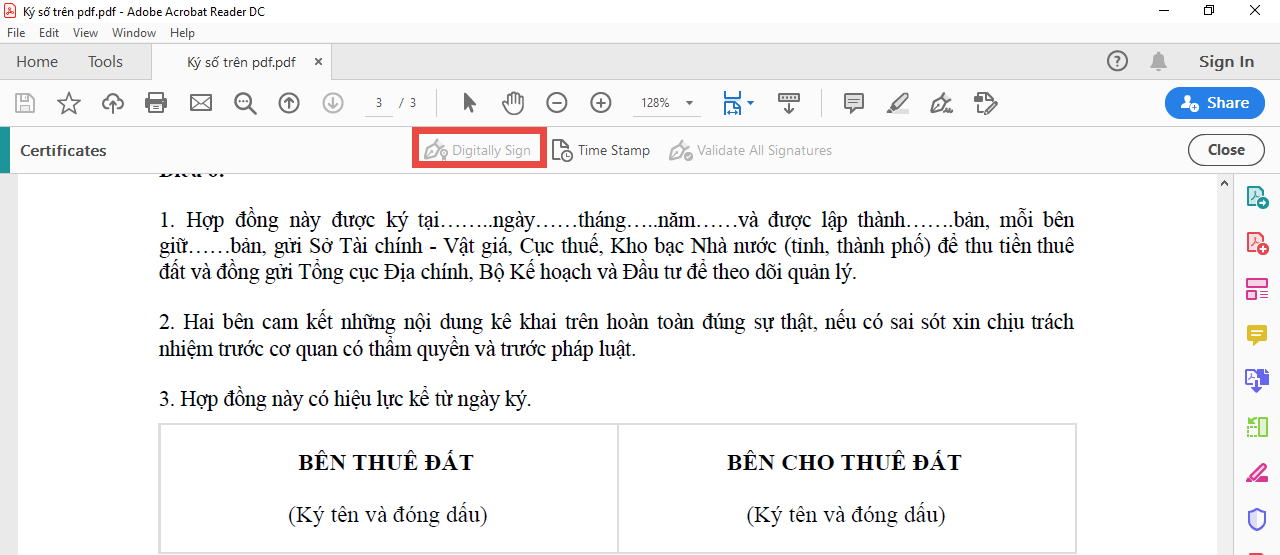Close the Certificates toolbar

click(1225, 150)
